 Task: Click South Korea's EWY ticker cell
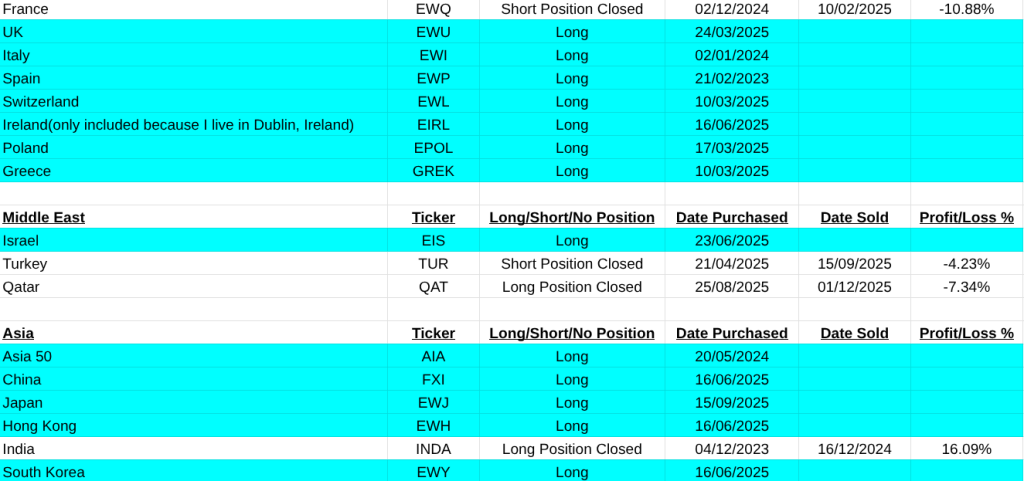click(433, 472)
